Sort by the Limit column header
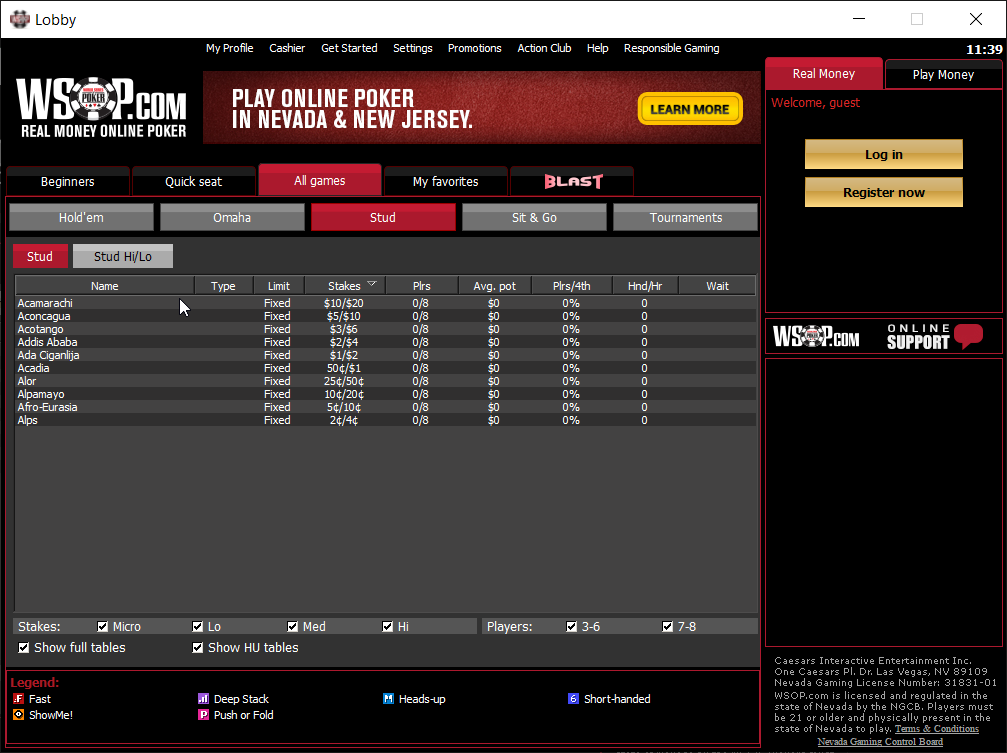The image size is (1007, 753). coord(279,286)
